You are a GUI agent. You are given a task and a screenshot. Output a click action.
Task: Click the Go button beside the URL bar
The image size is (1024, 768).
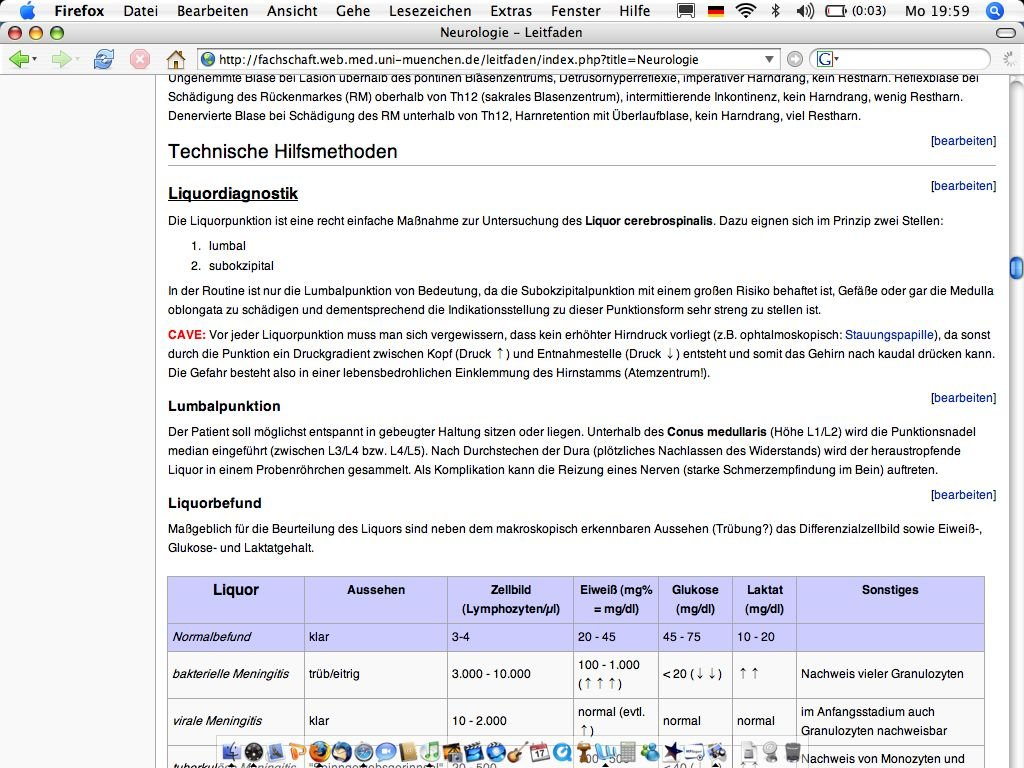click(x=795, y=59)
